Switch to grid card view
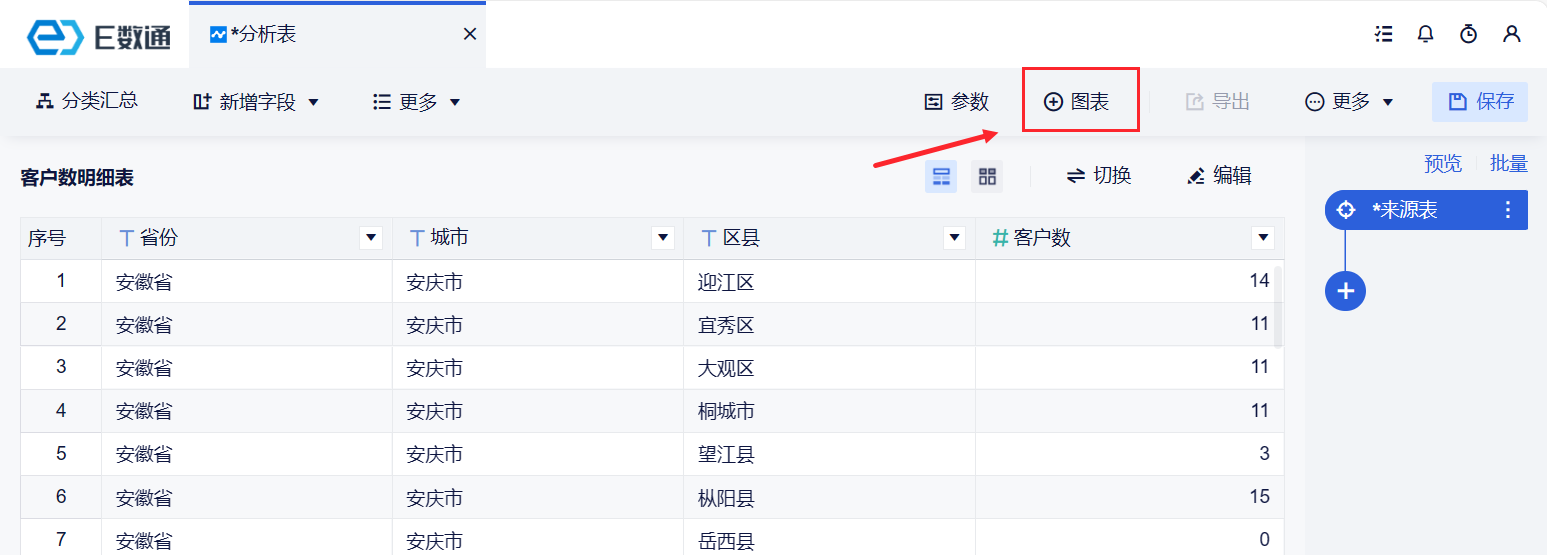Image resolution: width=1547 pixels, height=555 pixels. pos(987,177)
